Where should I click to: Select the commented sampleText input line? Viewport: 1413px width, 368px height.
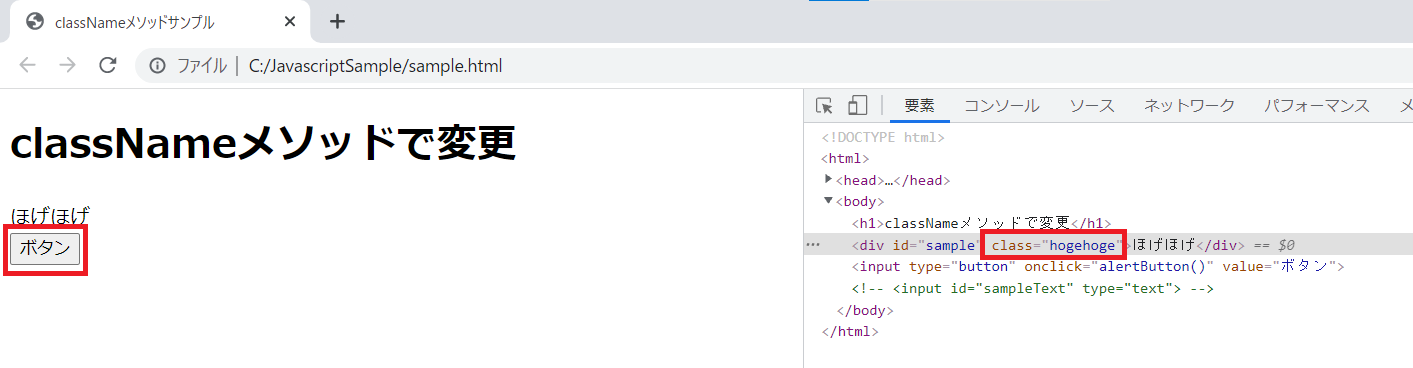coord(1033,289)
